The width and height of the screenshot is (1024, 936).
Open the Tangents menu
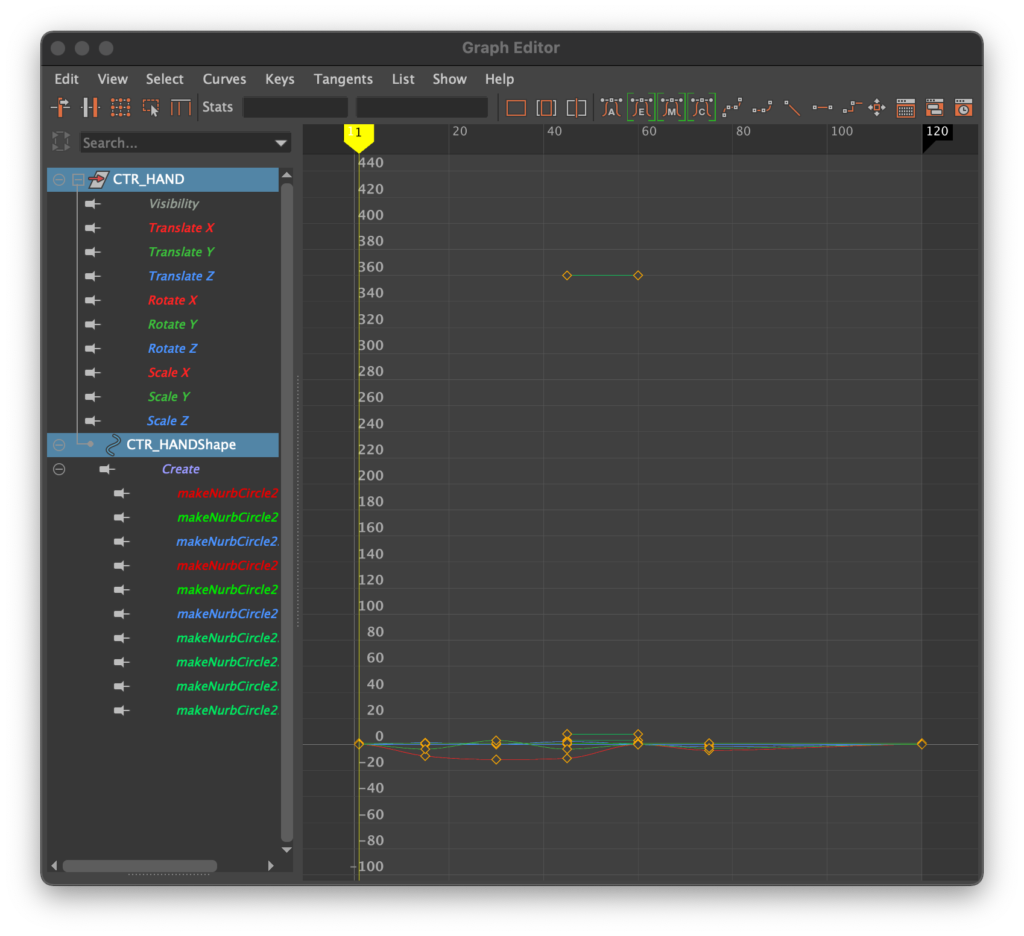click(x=343, y=79)
